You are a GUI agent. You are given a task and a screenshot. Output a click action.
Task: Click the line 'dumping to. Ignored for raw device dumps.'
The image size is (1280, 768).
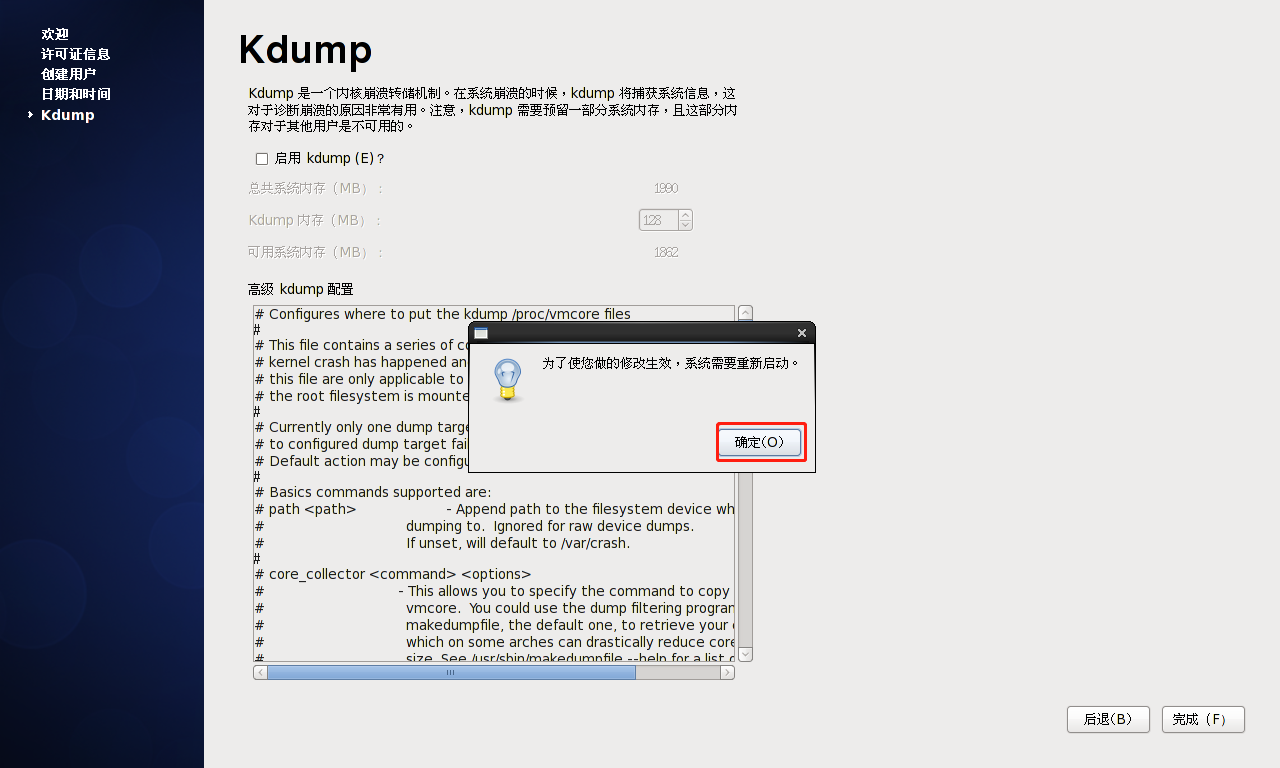click(550, 526)
